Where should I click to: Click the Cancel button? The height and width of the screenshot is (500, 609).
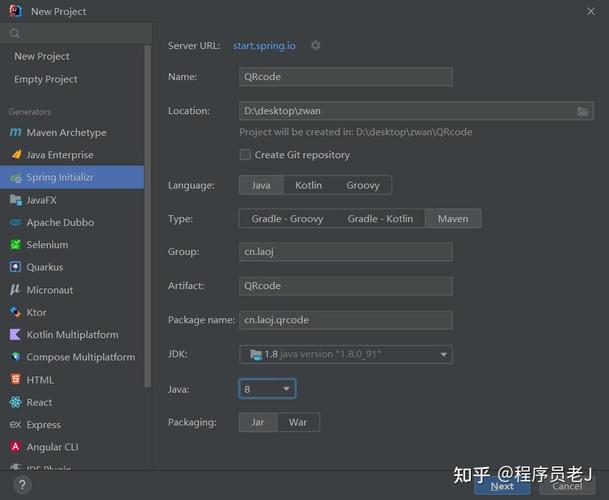point(567,486)
